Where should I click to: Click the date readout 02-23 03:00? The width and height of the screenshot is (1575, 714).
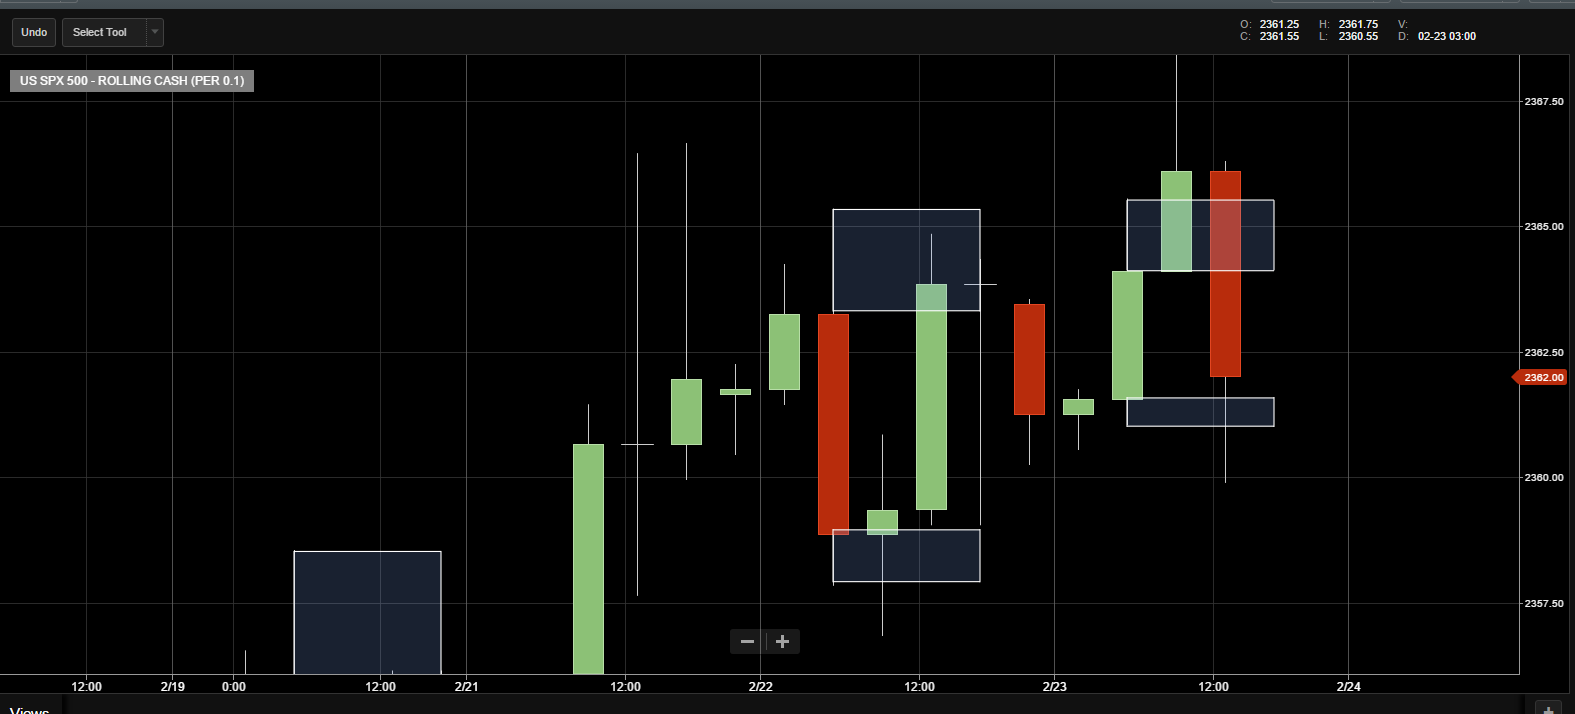(1446, 36)
